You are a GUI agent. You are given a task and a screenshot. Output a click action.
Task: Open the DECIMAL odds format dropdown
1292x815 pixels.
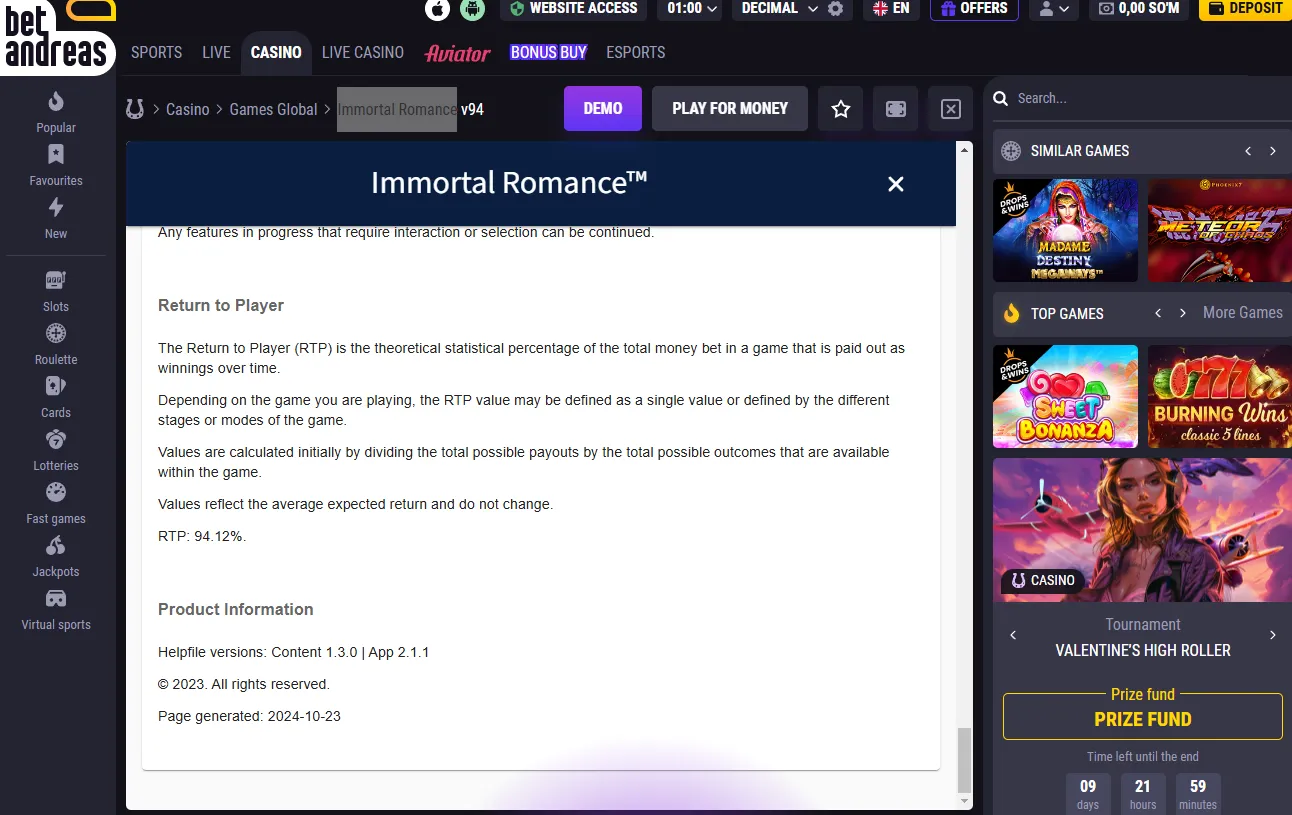coord(780,9)
